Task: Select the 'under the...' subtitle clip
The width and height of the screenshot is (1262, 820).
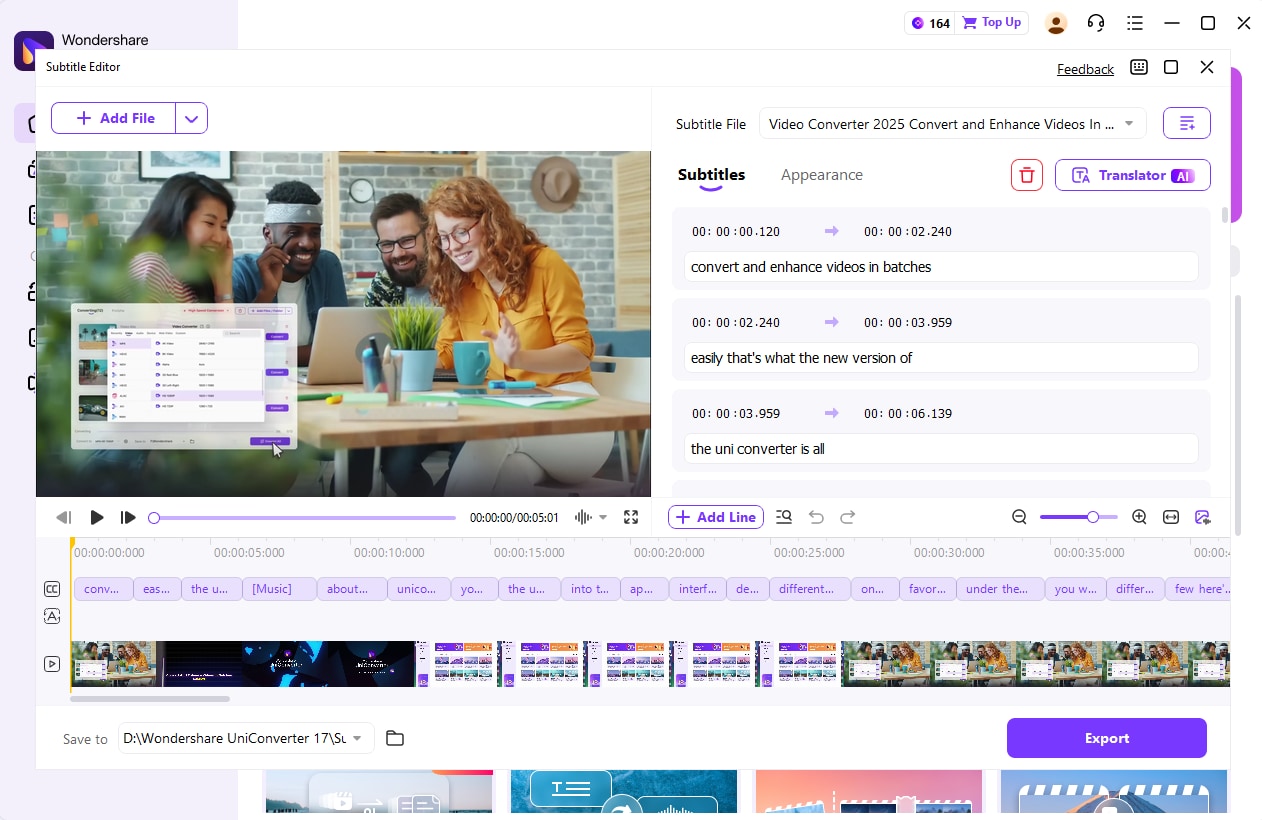Action: tap(1000, 589)
